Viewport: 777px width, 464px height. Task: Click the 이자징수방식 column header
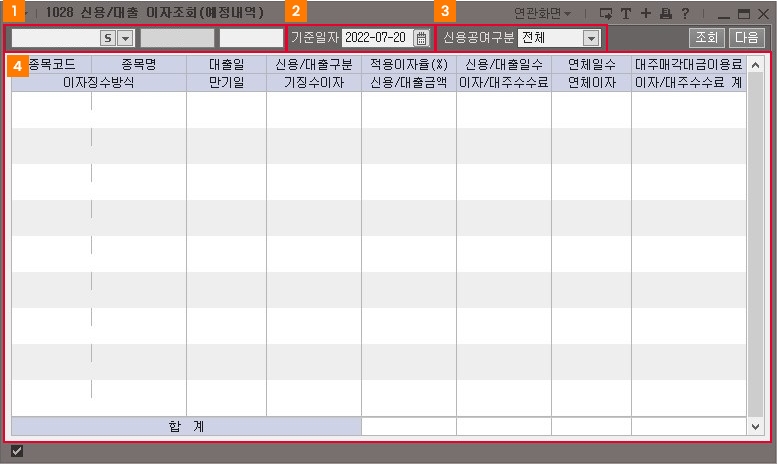tap(99, 82)
